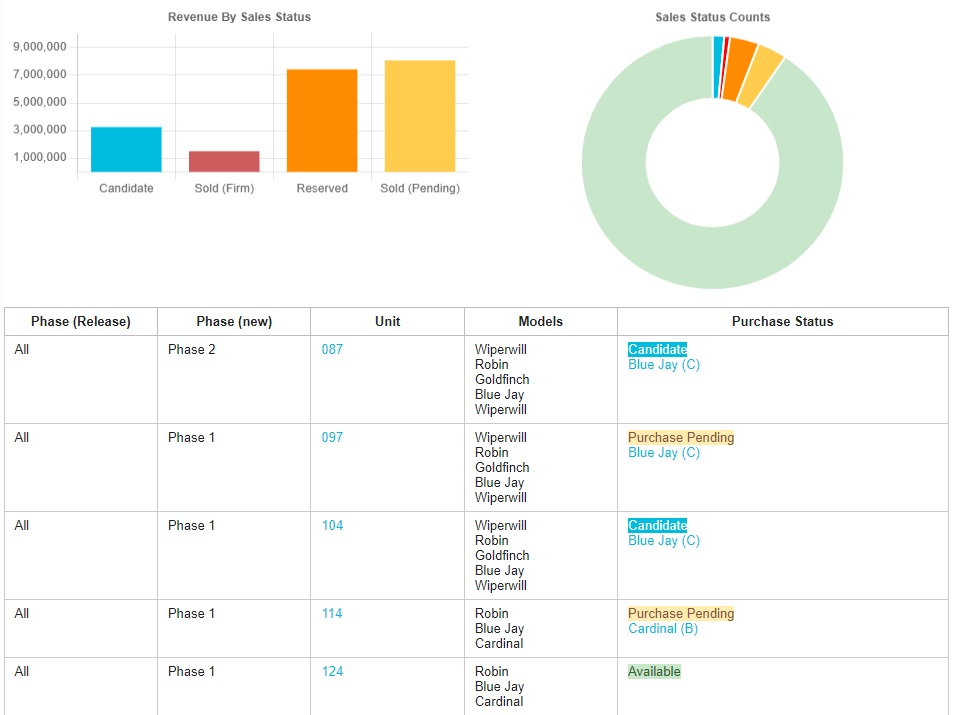The image size is (954, 715).
Task: Click the blue Candidate bar in revenue chart
Action: click(126, 149)
